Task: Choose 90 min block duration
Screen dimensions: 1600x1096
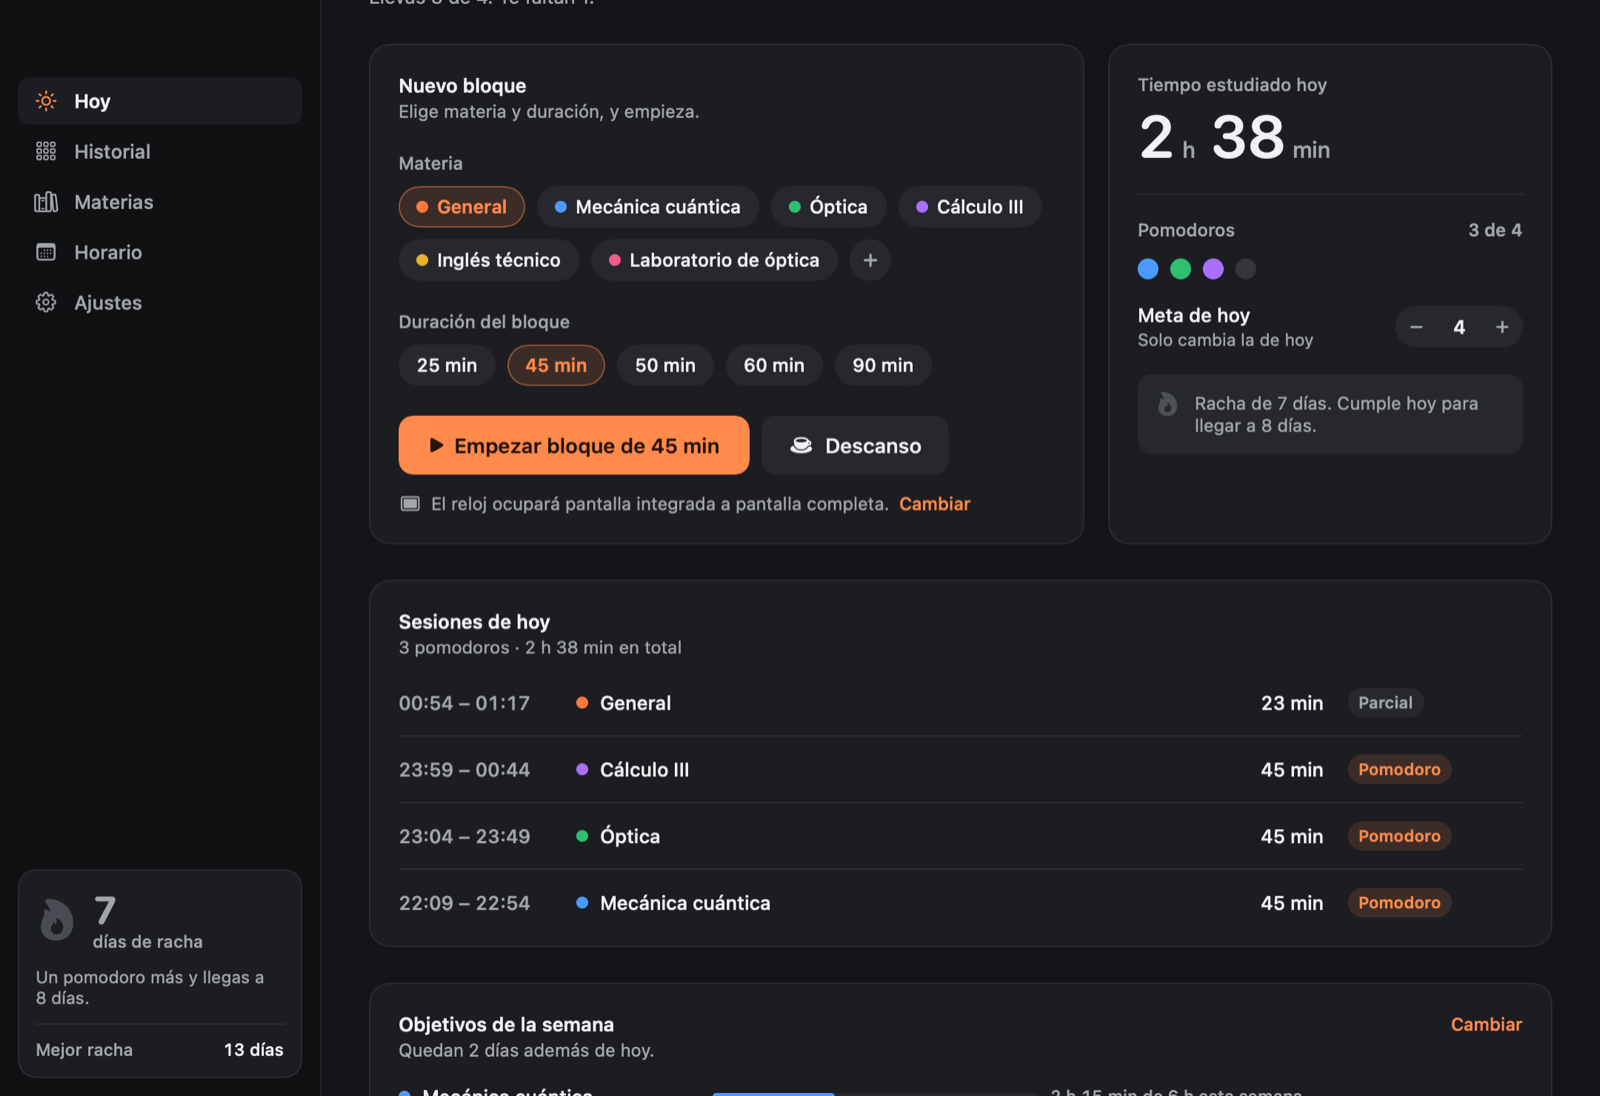Action: [x=883, y=365]
